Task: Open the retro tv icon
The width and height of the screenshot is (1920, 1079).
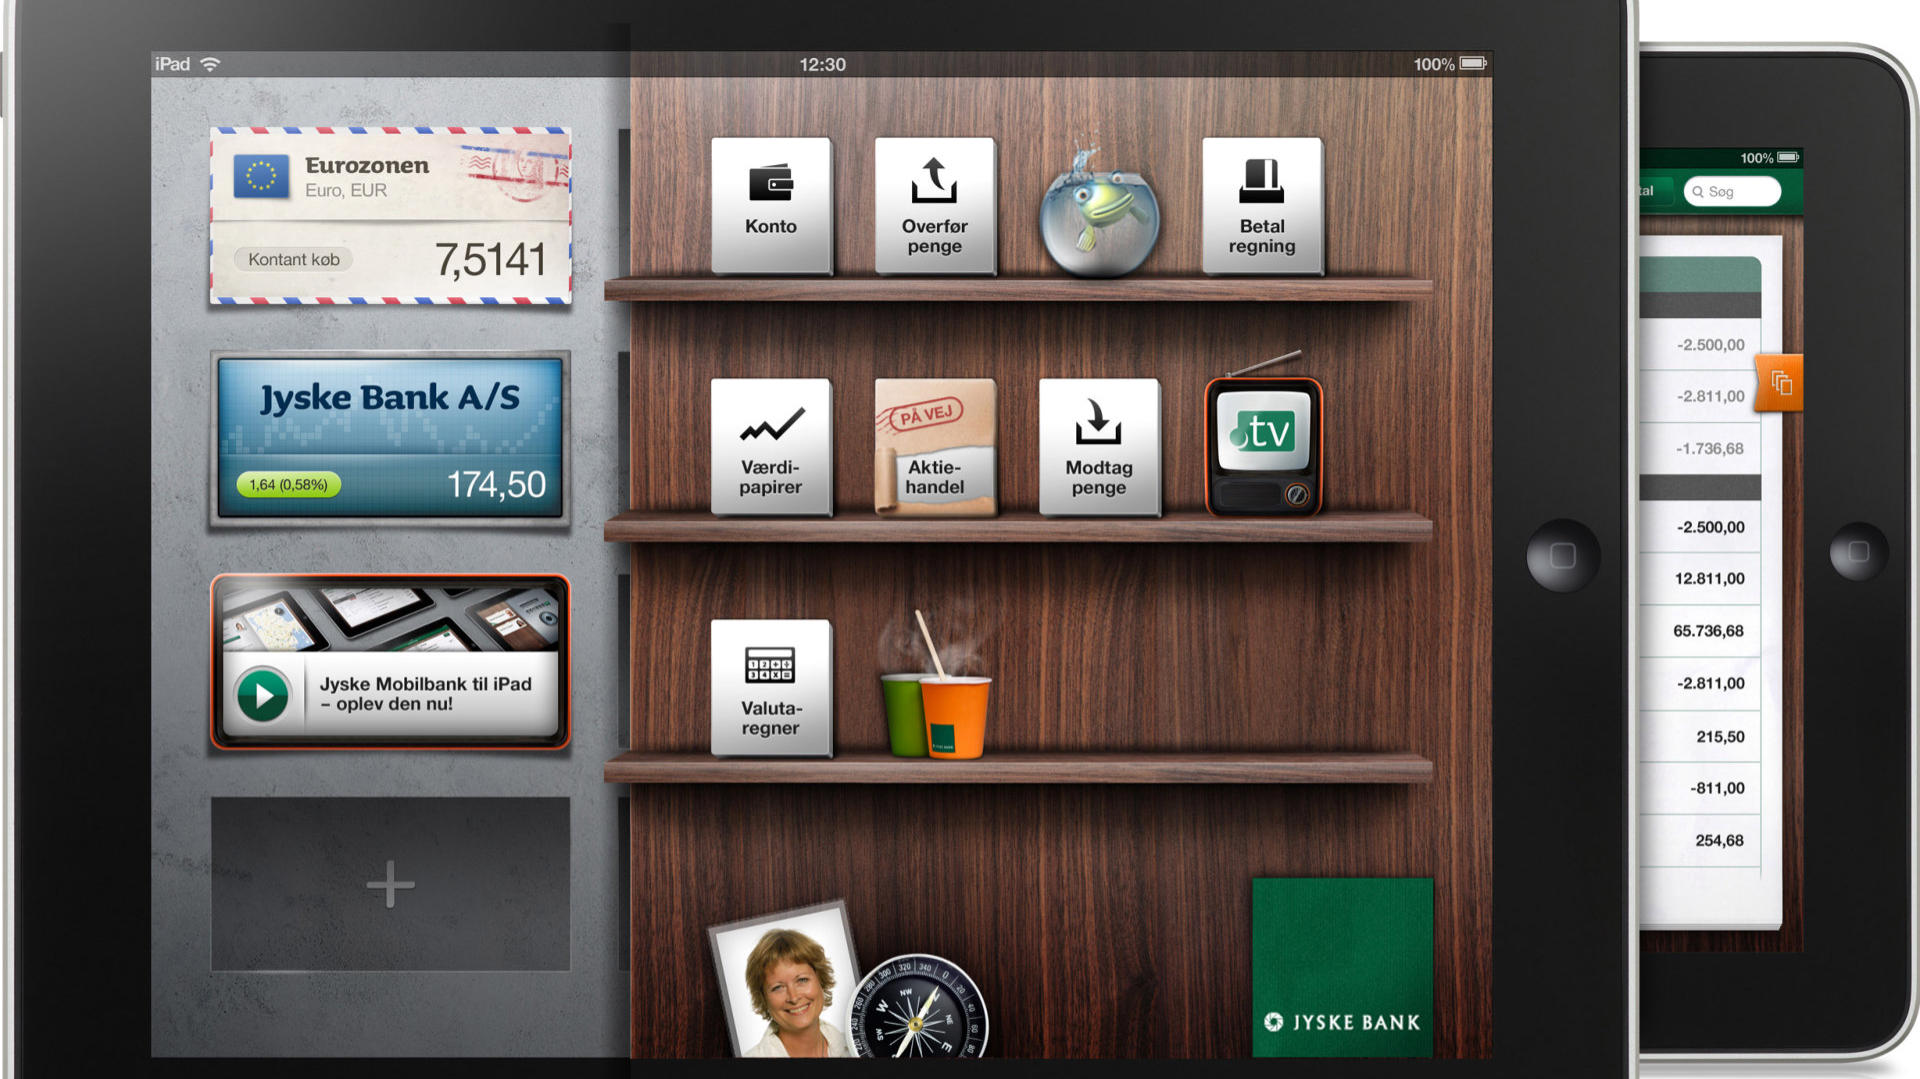Action: (x=1263, y=445)
